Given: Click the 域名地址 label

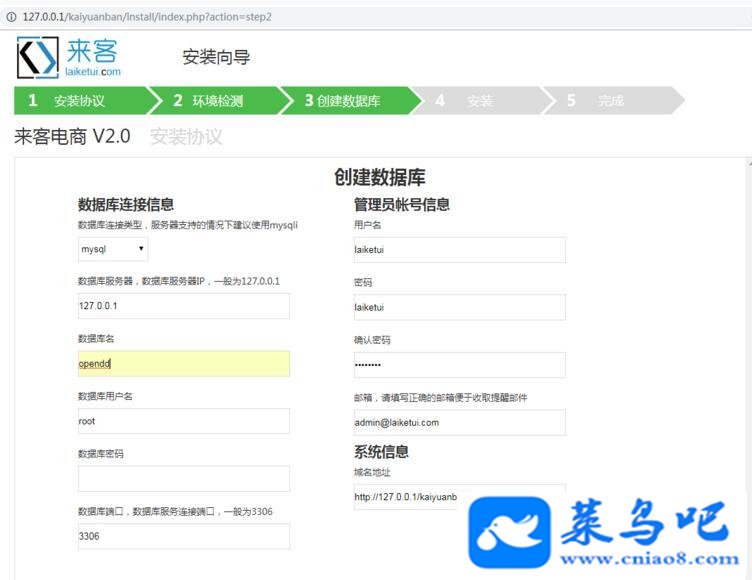Looking at the screenshot, I should point(372,473).
